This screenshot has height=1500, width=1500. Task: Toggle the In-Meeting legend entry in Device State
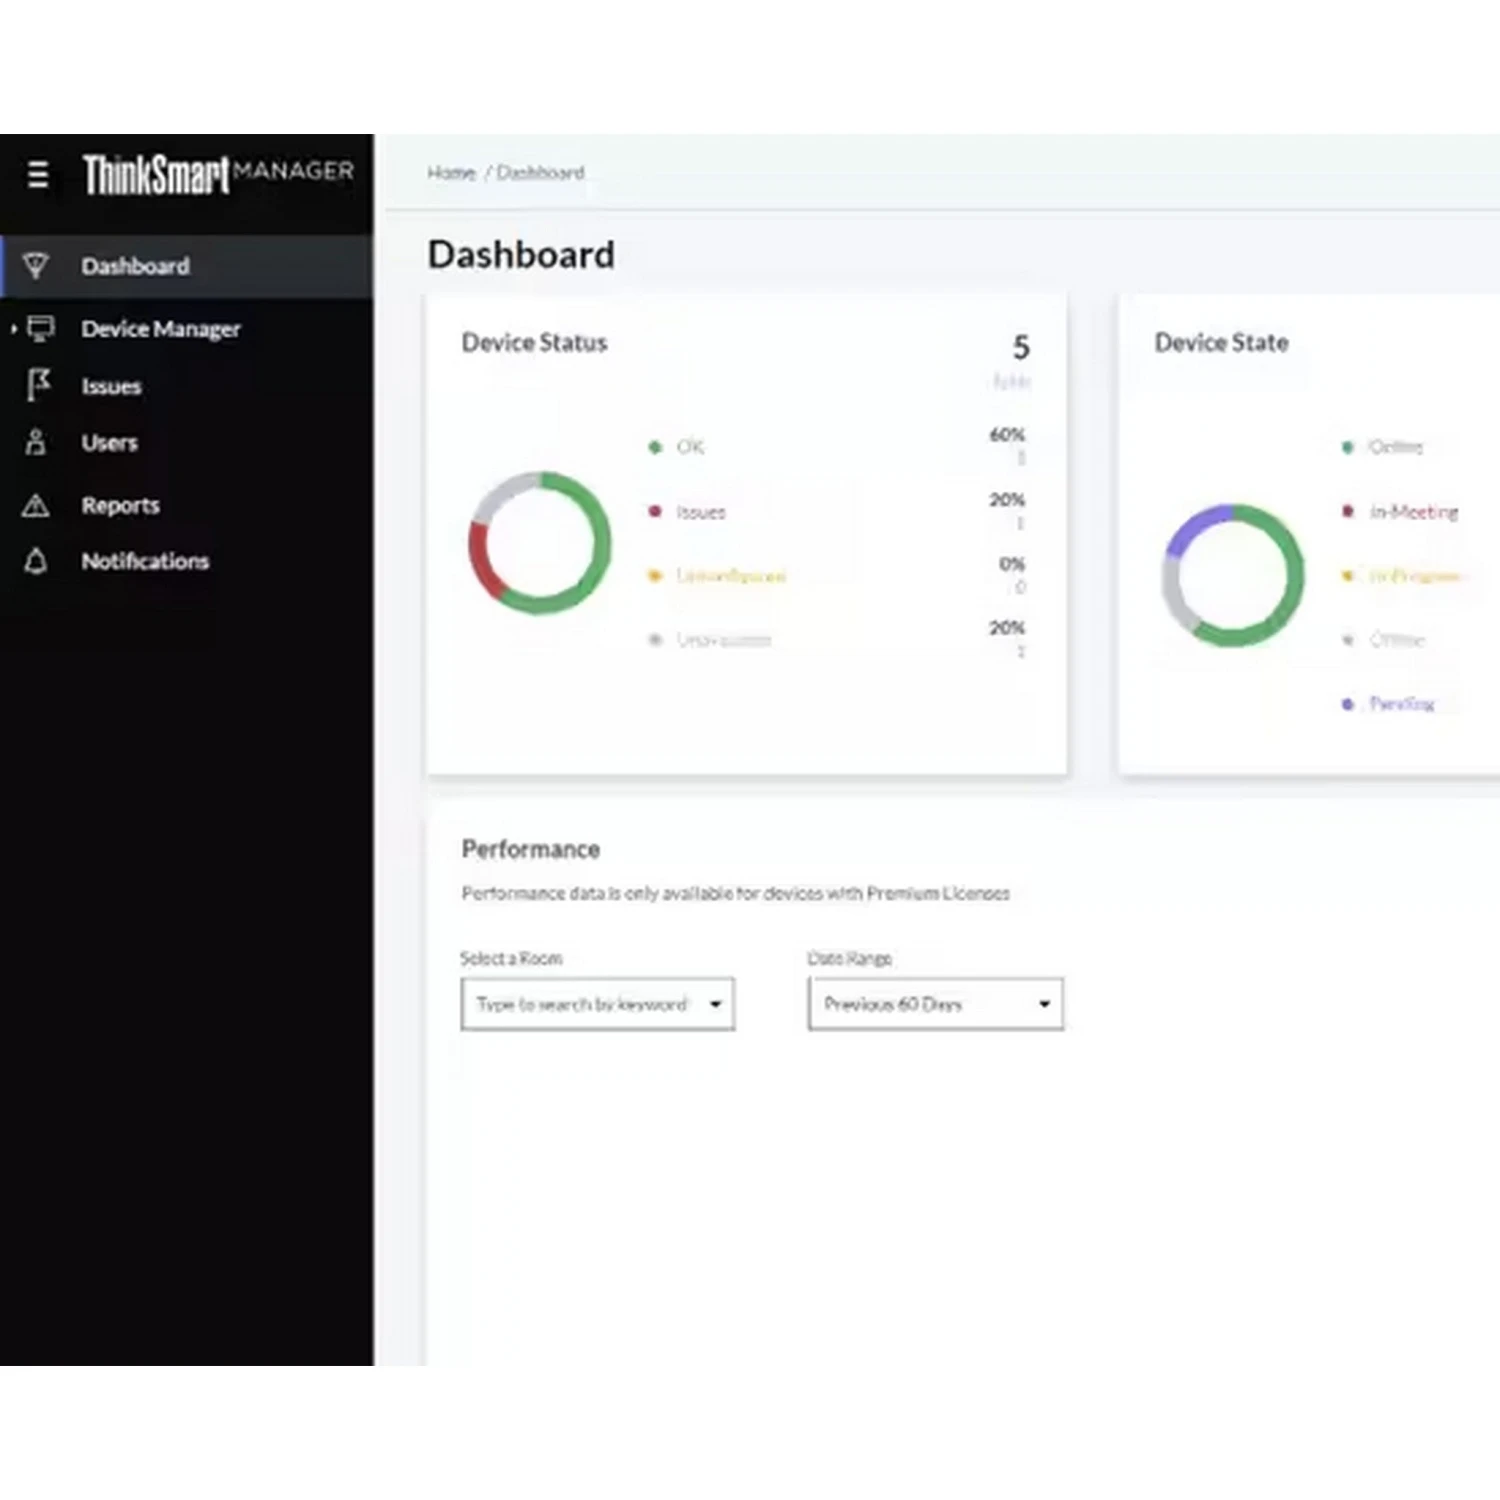click(x=1412, y=512)
